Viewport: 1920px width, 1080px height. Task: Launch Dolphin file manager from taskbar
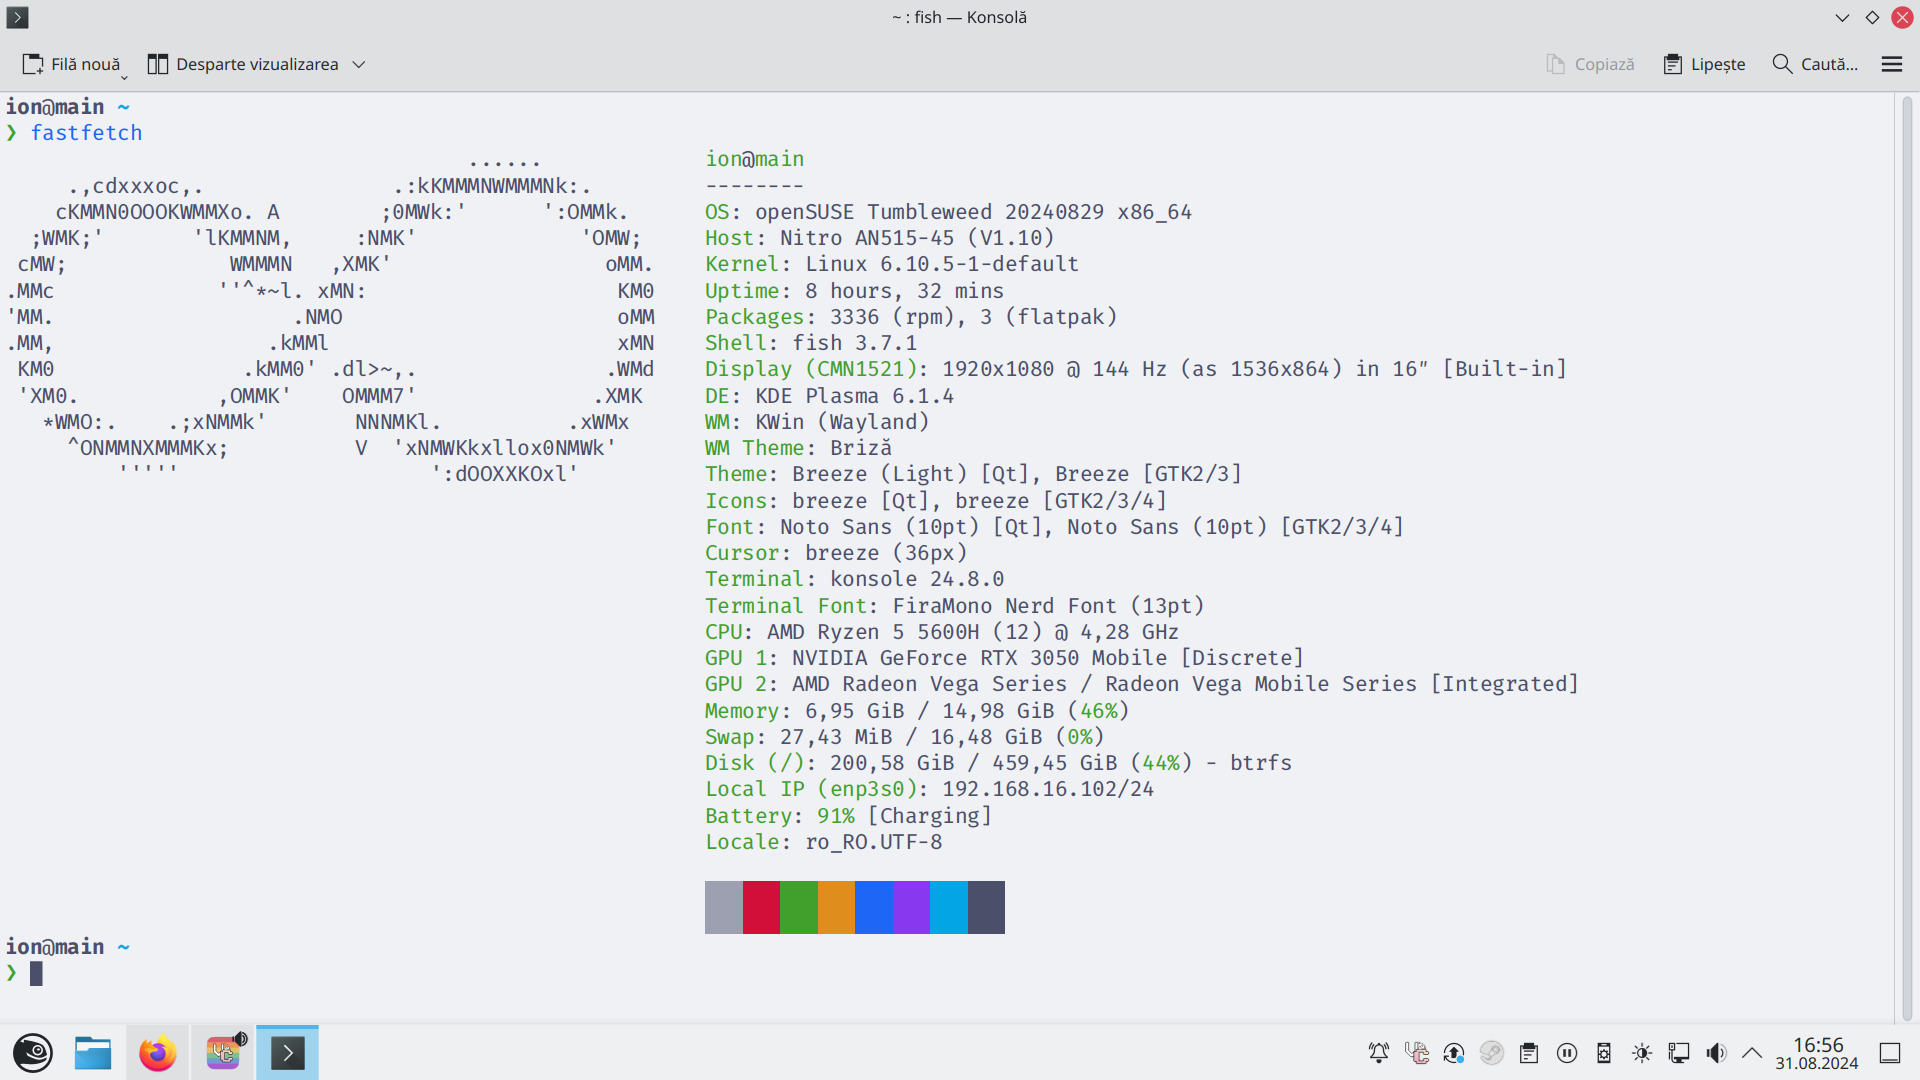pyautogui.click(x=93, y=1053)
